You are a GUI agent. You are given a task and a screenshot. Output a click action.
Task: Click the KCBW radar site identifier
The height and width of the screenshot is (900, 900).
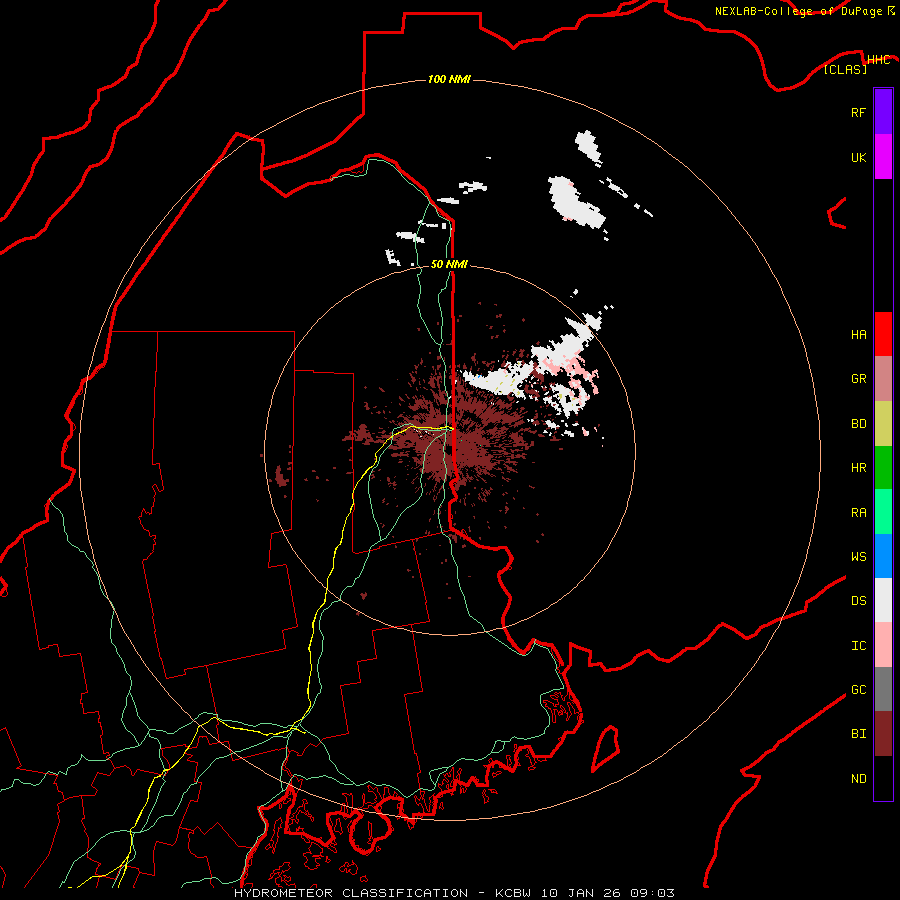514,893
